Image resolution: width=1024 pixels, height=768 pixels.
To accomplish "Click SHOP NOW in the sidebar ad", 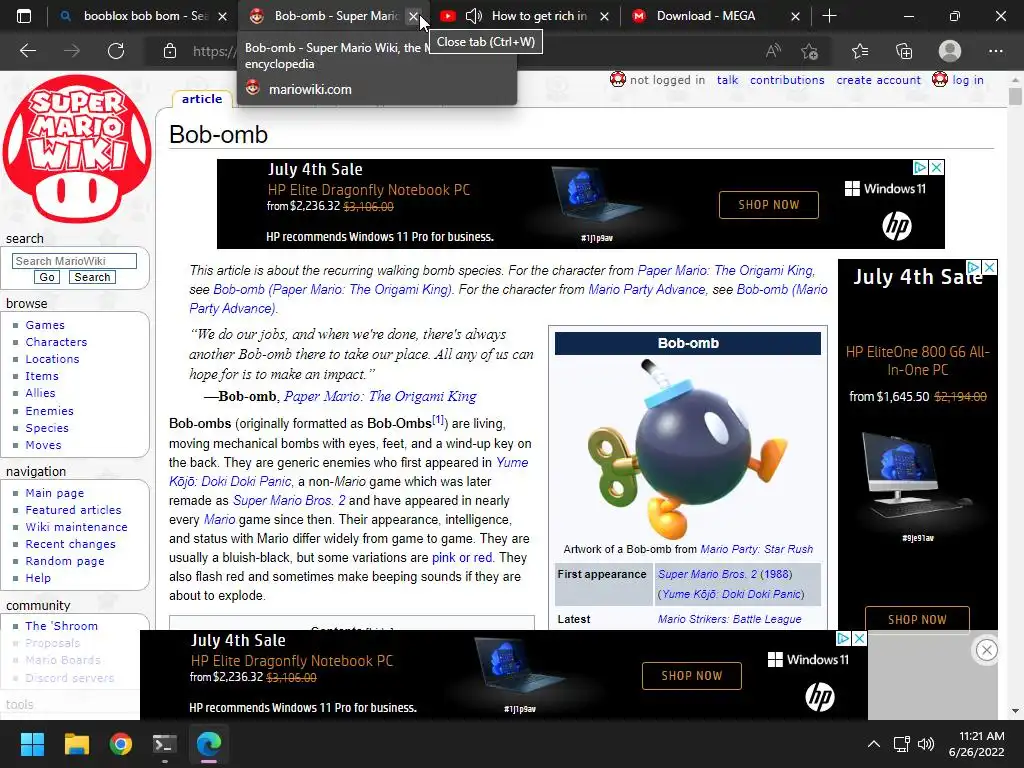I will (917, 619).
